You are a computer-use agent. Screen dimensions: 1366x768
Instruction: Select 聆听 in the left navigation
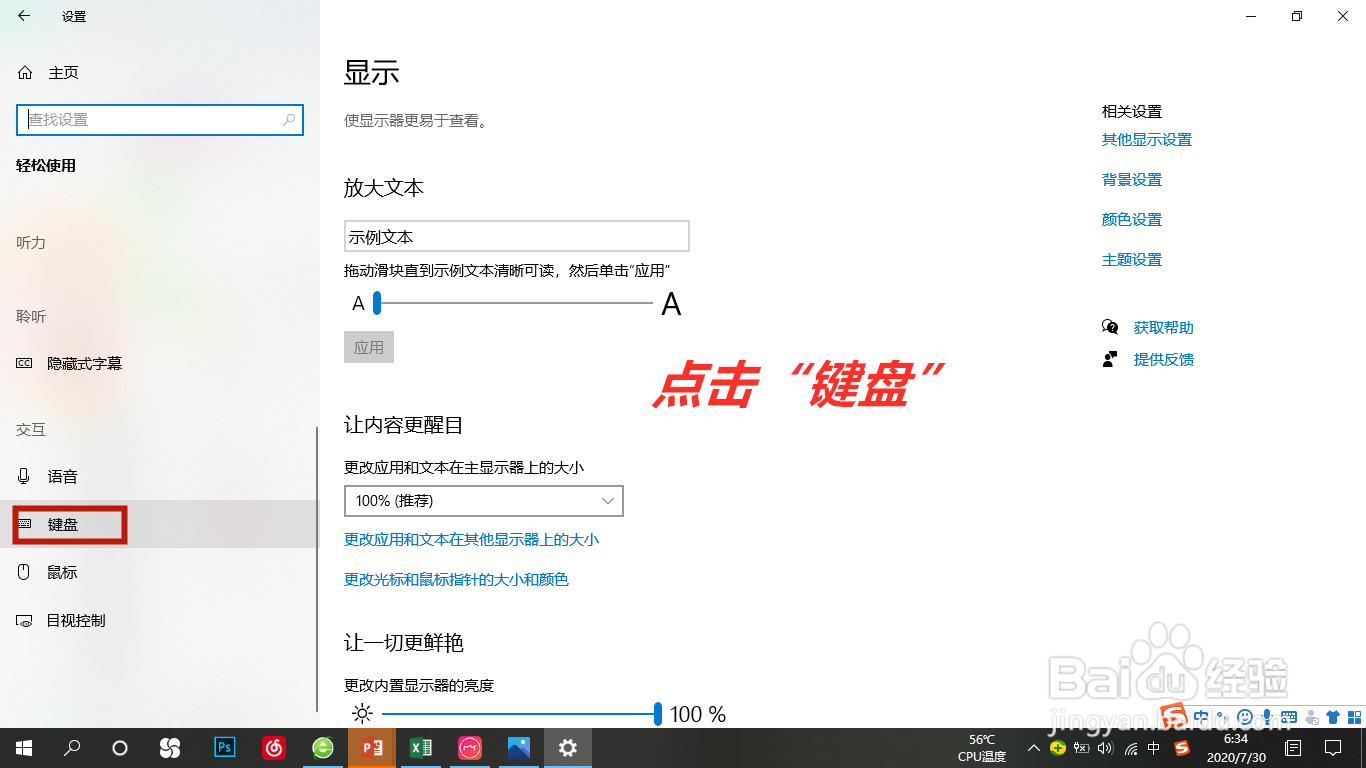31,316
